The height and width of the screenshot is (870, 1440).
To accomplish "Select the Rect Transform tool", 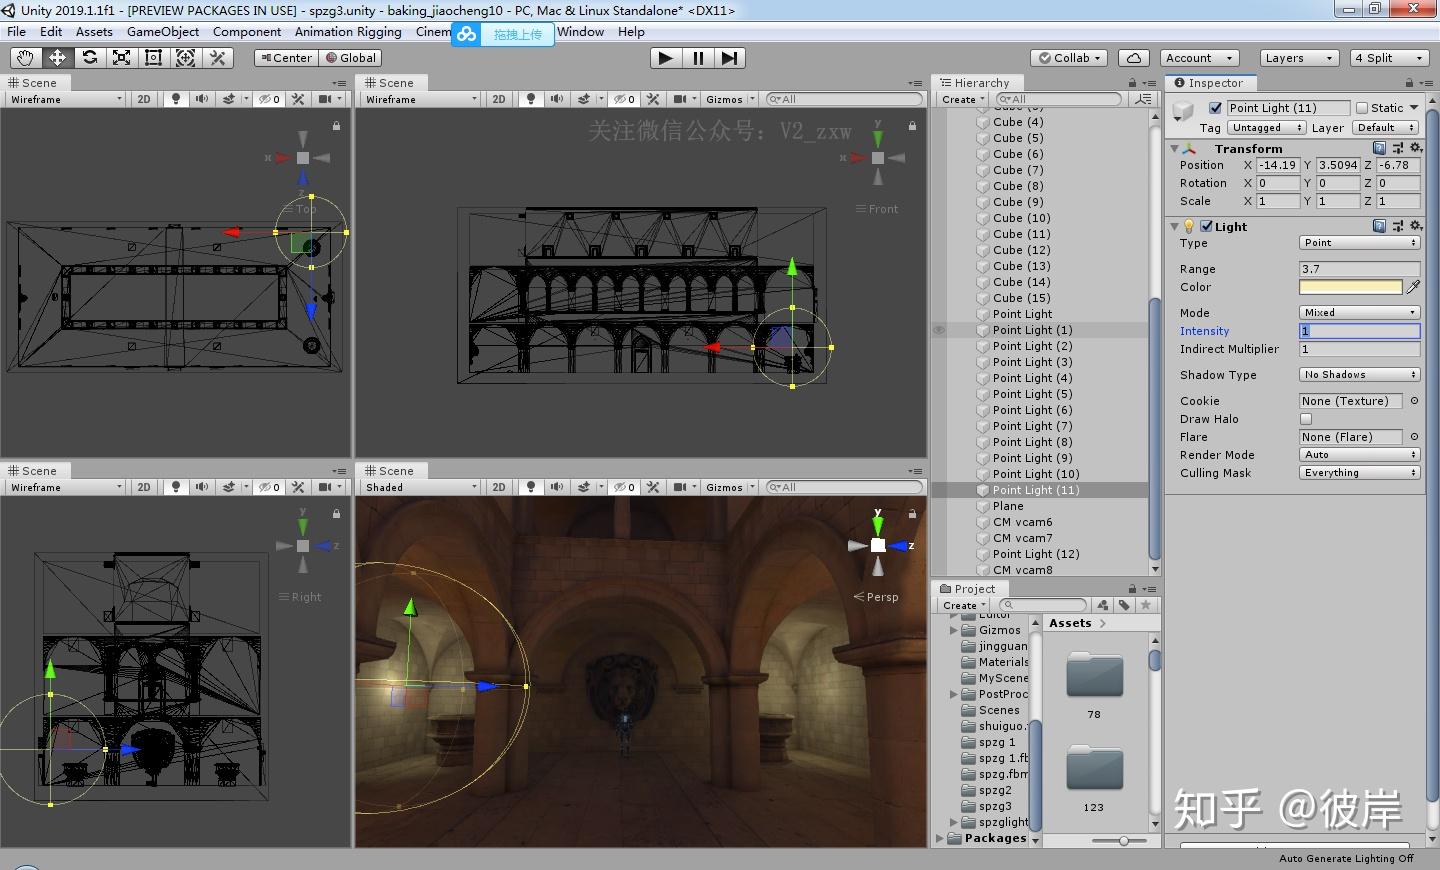I will pyautogui.click(x=153, y=58).
